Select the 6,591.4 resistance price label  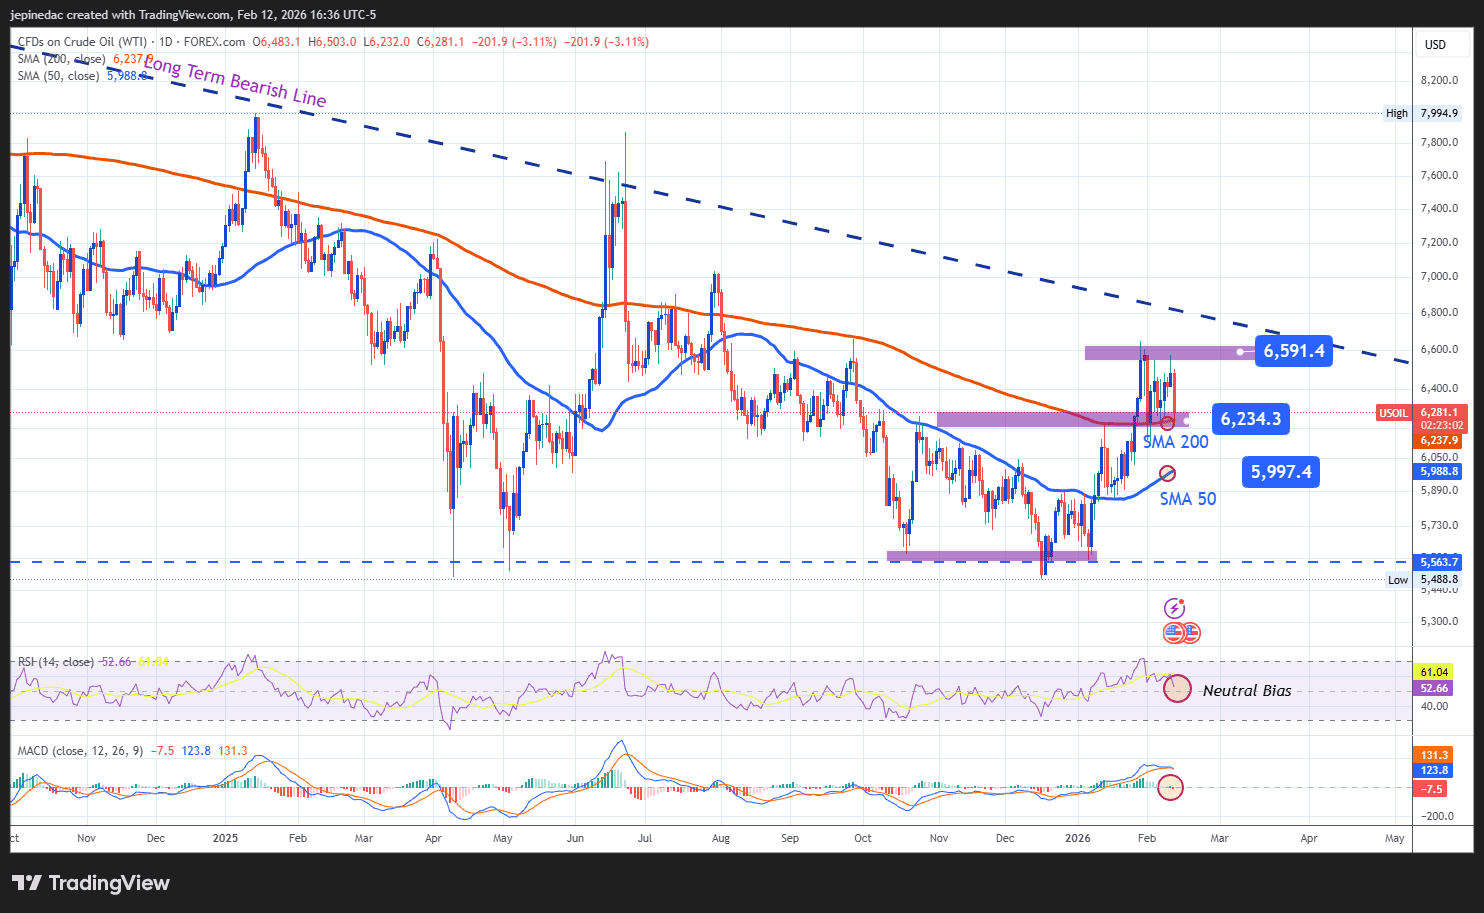[x=1293, y=351]
